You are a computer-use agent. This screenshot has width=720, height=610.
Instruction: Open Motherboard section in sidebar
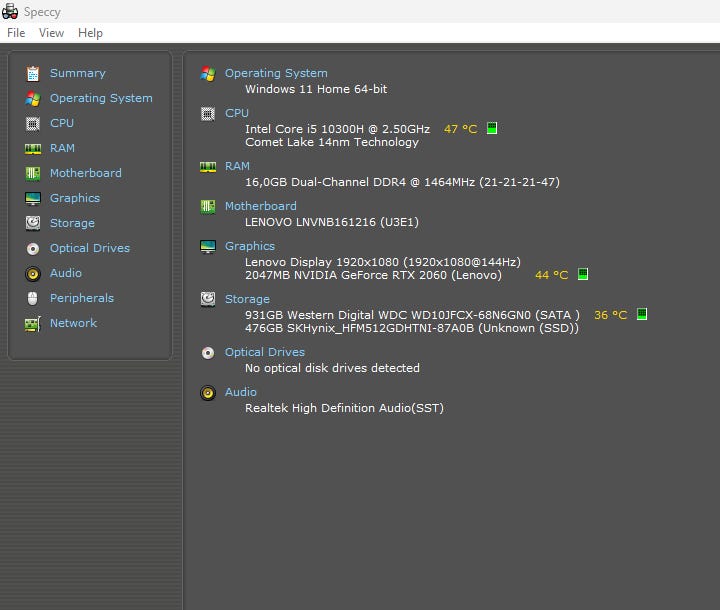tap(86, 173)
